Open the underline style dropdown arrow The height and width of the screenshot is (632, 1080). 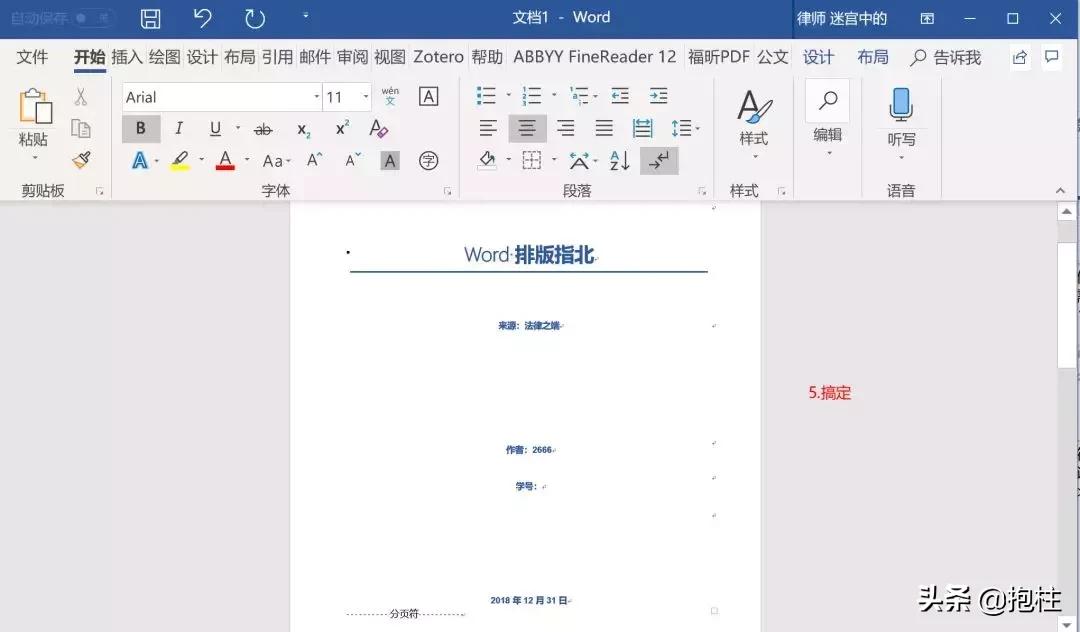(238, 128)
